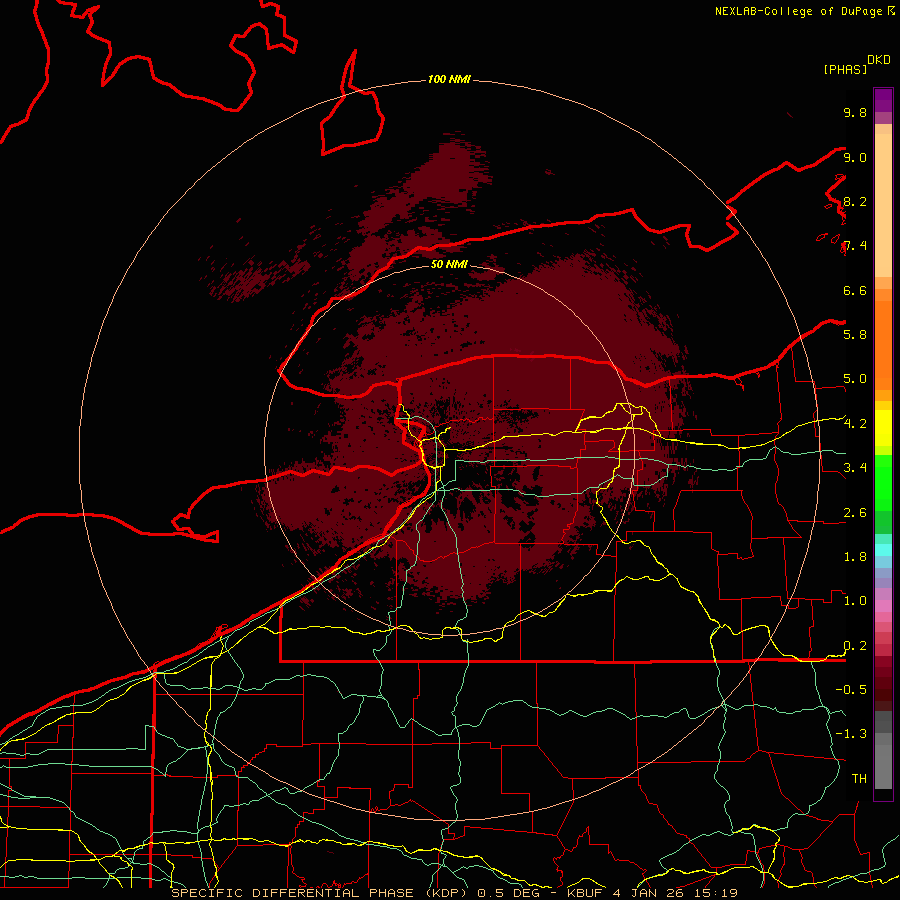The height and width of the screenshot is (900, 900).
Task: Click the -0.5 scale label
Action: 851,689
